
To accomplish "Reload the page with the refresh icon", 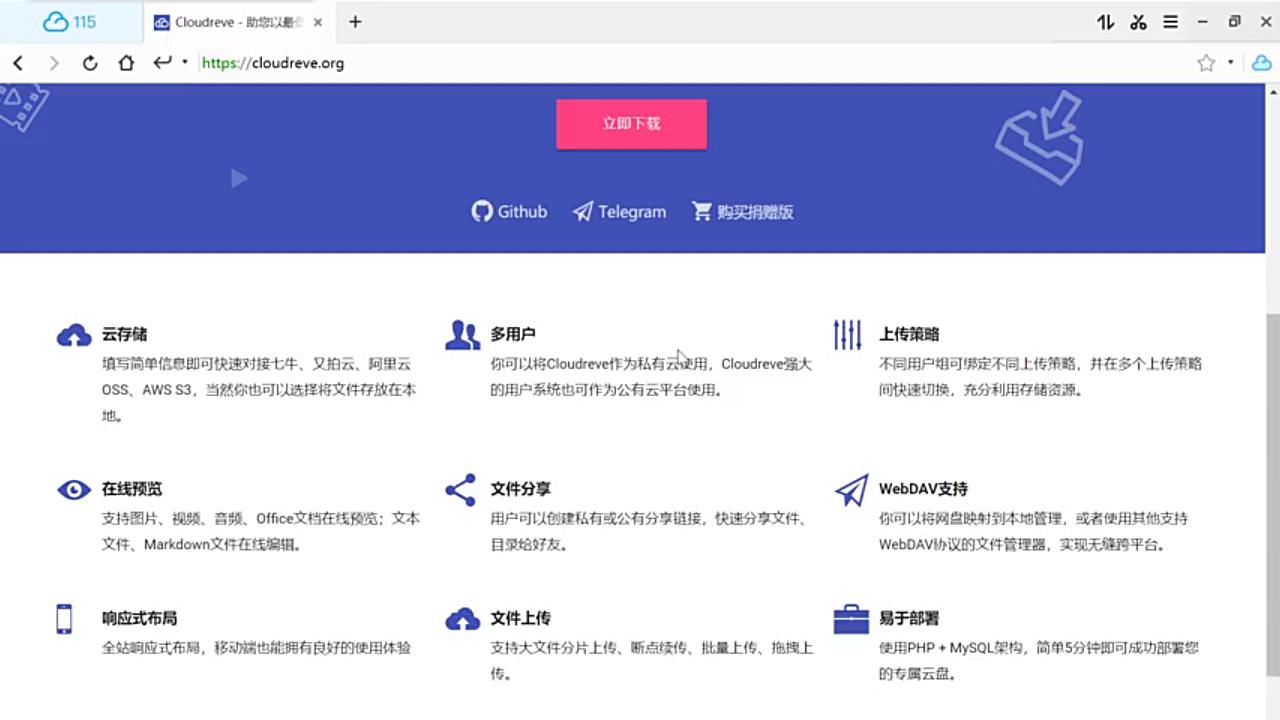I will (90, 63).
